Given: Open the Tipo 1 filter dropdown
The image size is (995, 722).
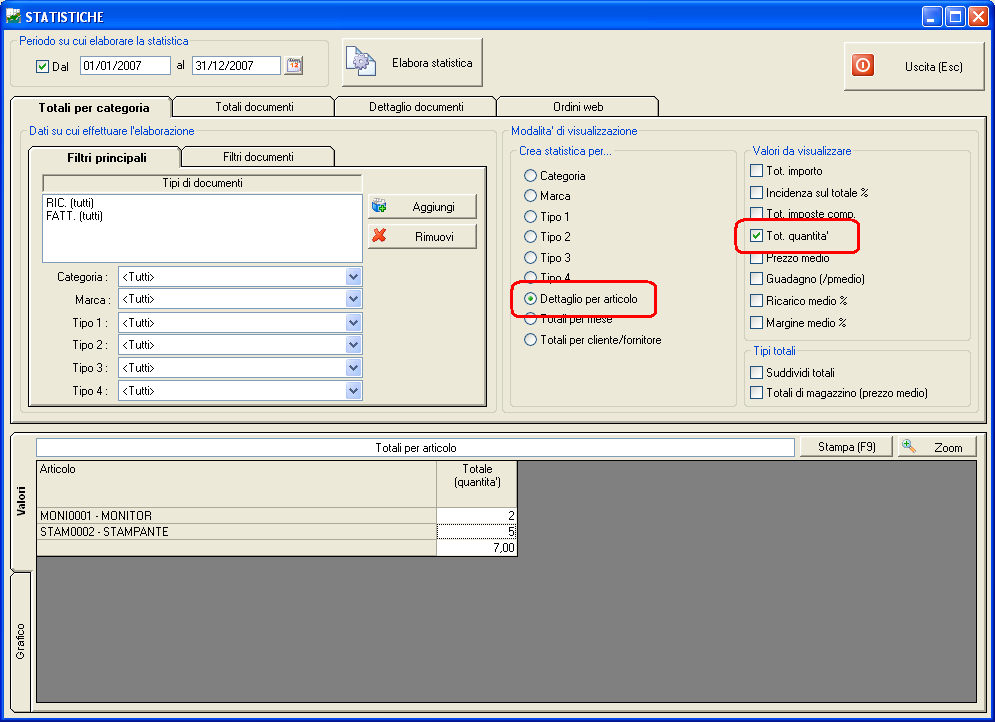Looking at the screenshot, I should click(353, 323).
